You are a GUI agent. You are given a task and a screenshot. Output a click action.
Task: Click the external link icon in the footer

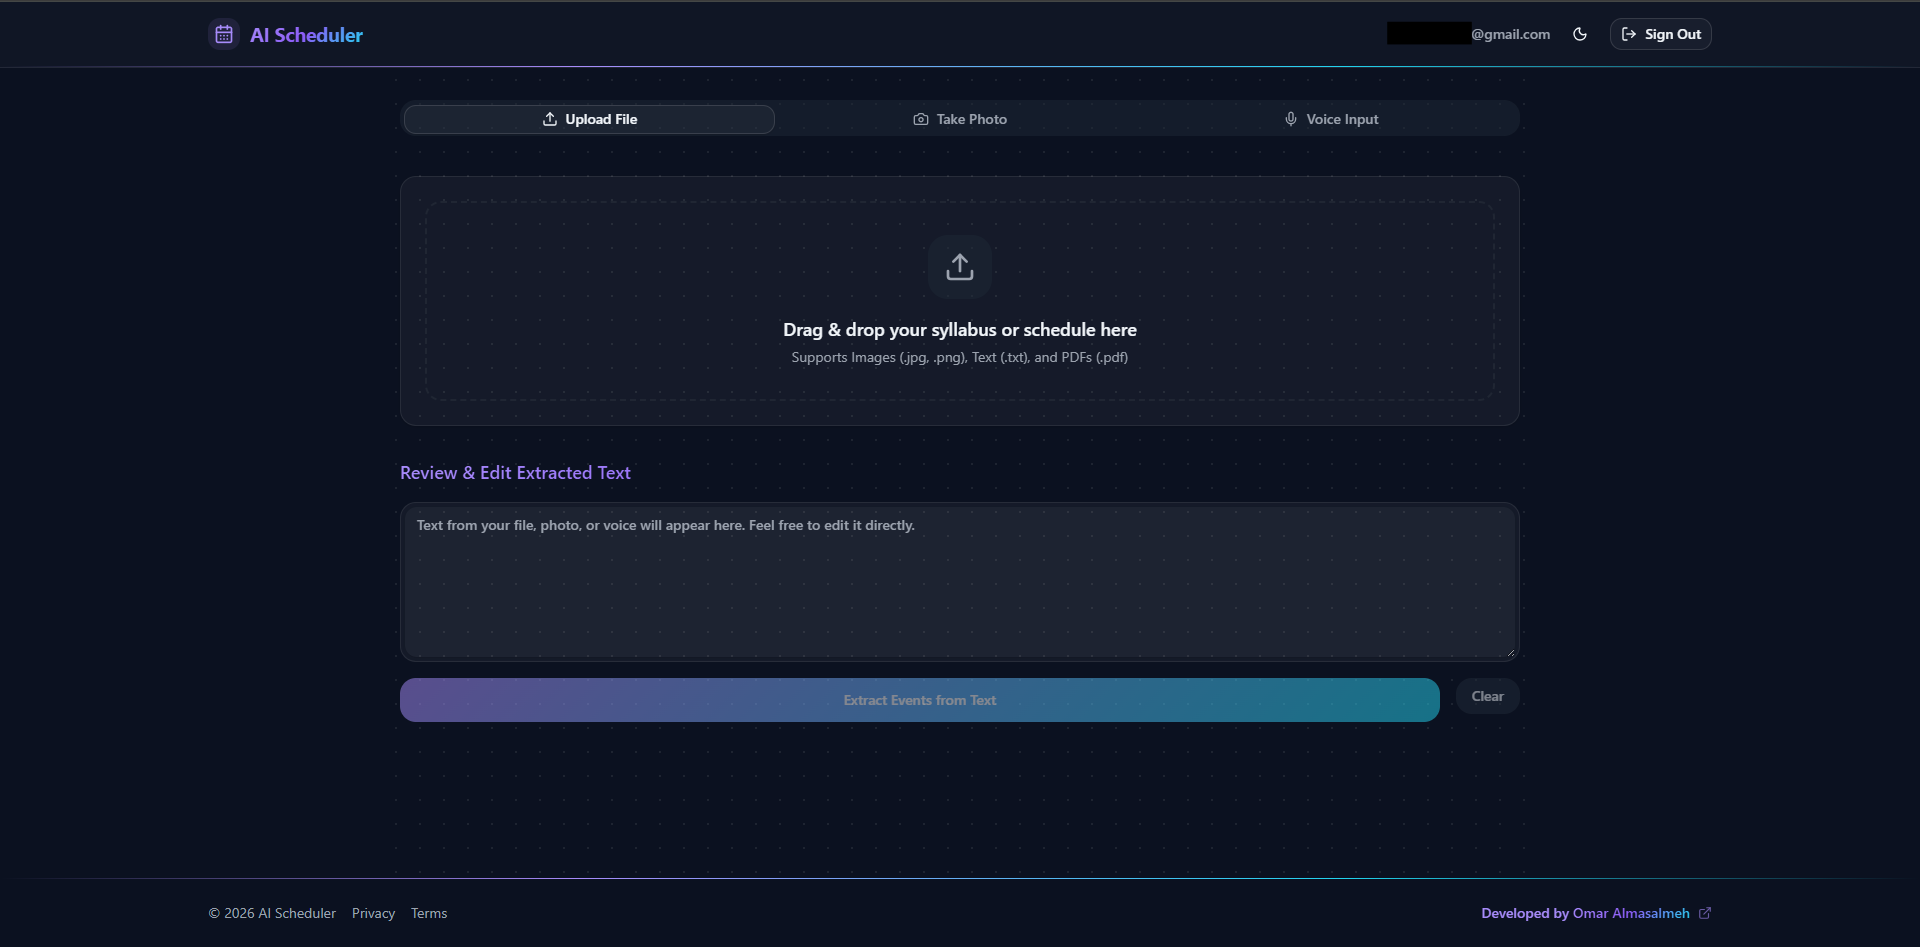(x=1705, y=913)
